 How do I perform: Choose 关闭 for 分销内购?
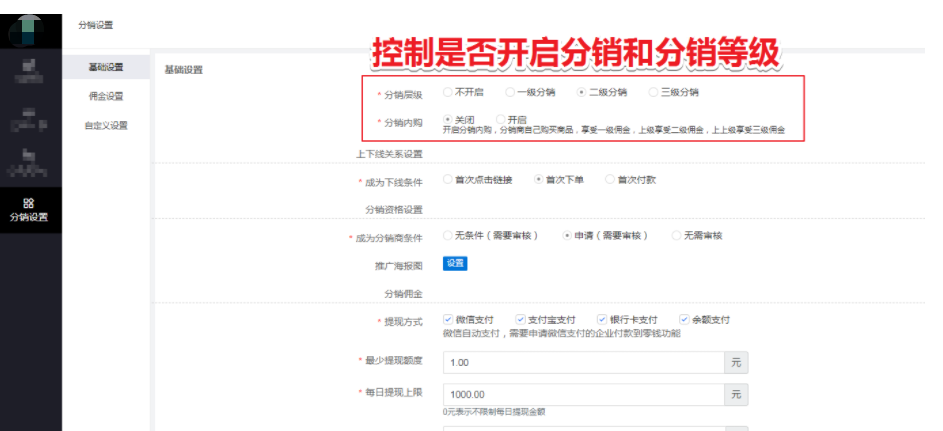pyautogui.click(x=447, y=120)
